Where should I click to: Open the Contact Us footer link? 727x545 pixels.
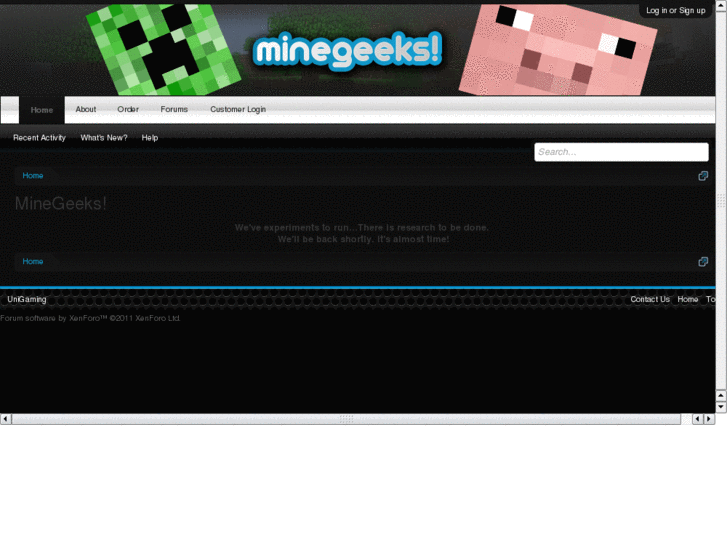point(650,300)
